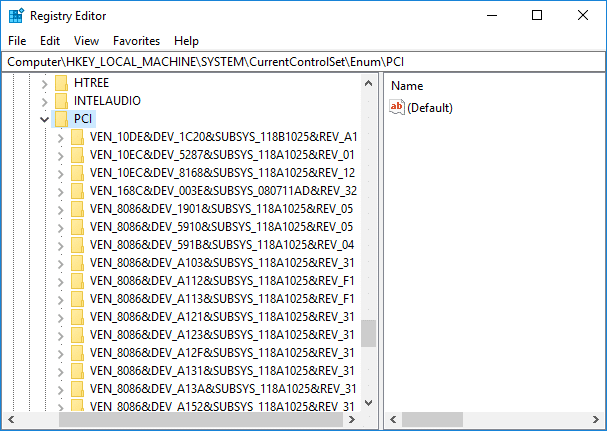
Task: Click the registry path address bar
Action: point(300,62)
